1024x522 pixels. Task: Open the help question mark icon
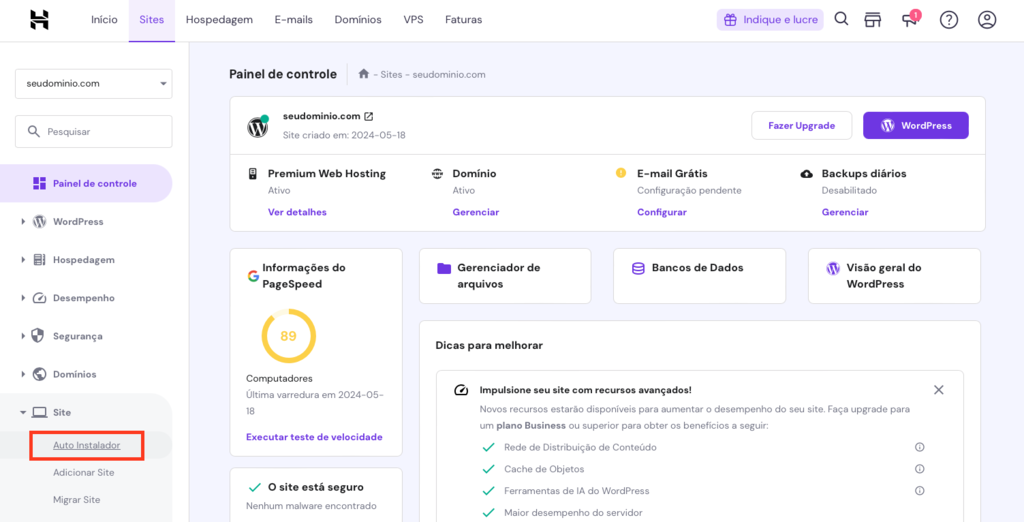coord(948,20)
